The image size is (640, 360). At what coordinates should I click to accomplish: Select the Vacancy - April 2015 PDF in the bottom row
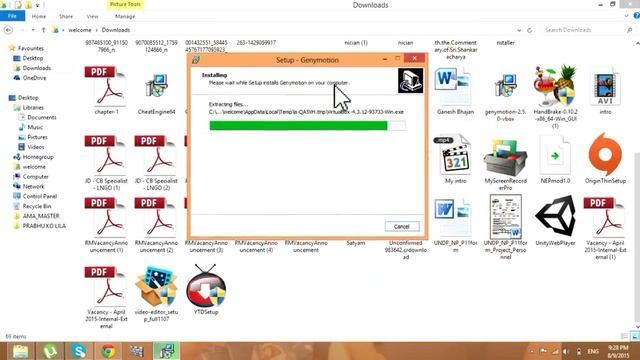coord(106,287)
